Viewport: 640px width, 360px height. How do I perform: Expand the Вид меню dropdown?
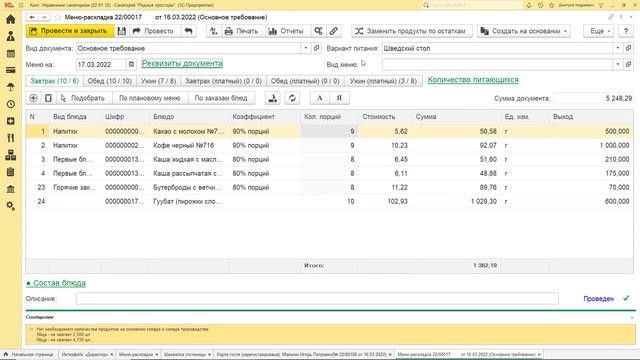(x=618, y=64)
